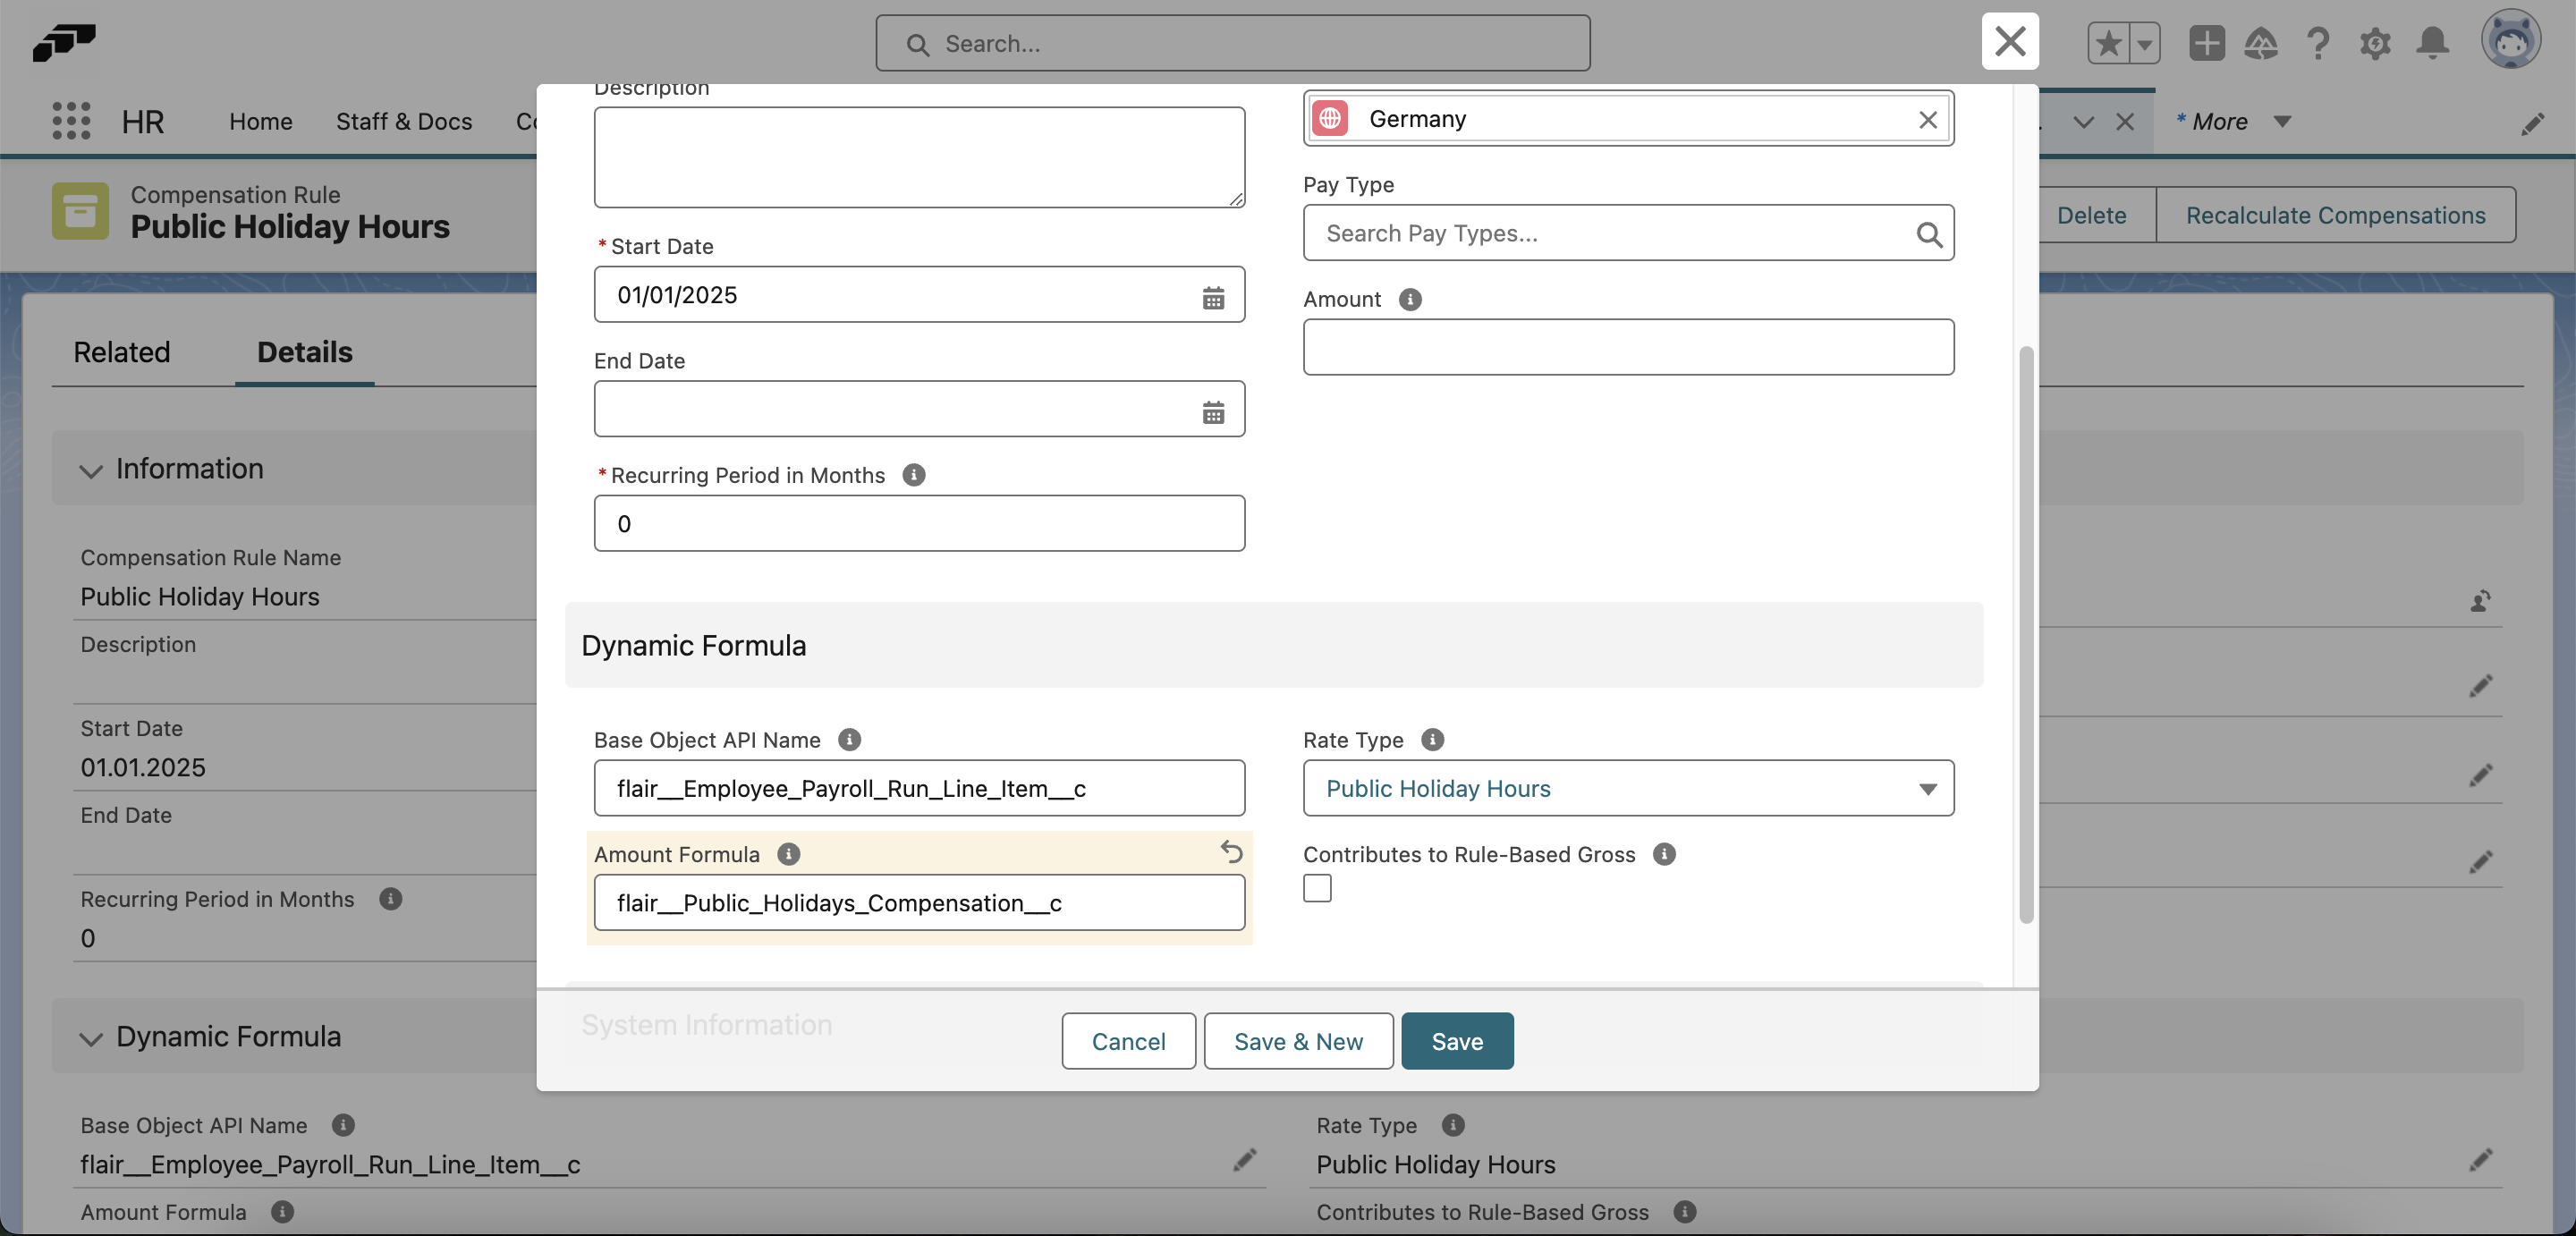Collapse the Information section
The image size is (2576, 1236).
point(91,472)
